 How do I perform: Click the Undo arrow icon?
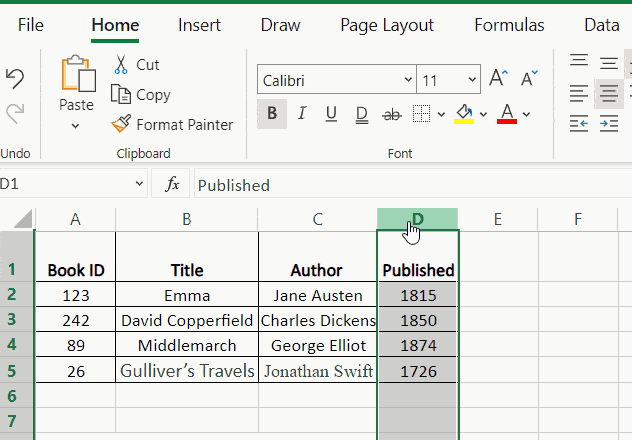pyautogui.click(x=15, y=79)
